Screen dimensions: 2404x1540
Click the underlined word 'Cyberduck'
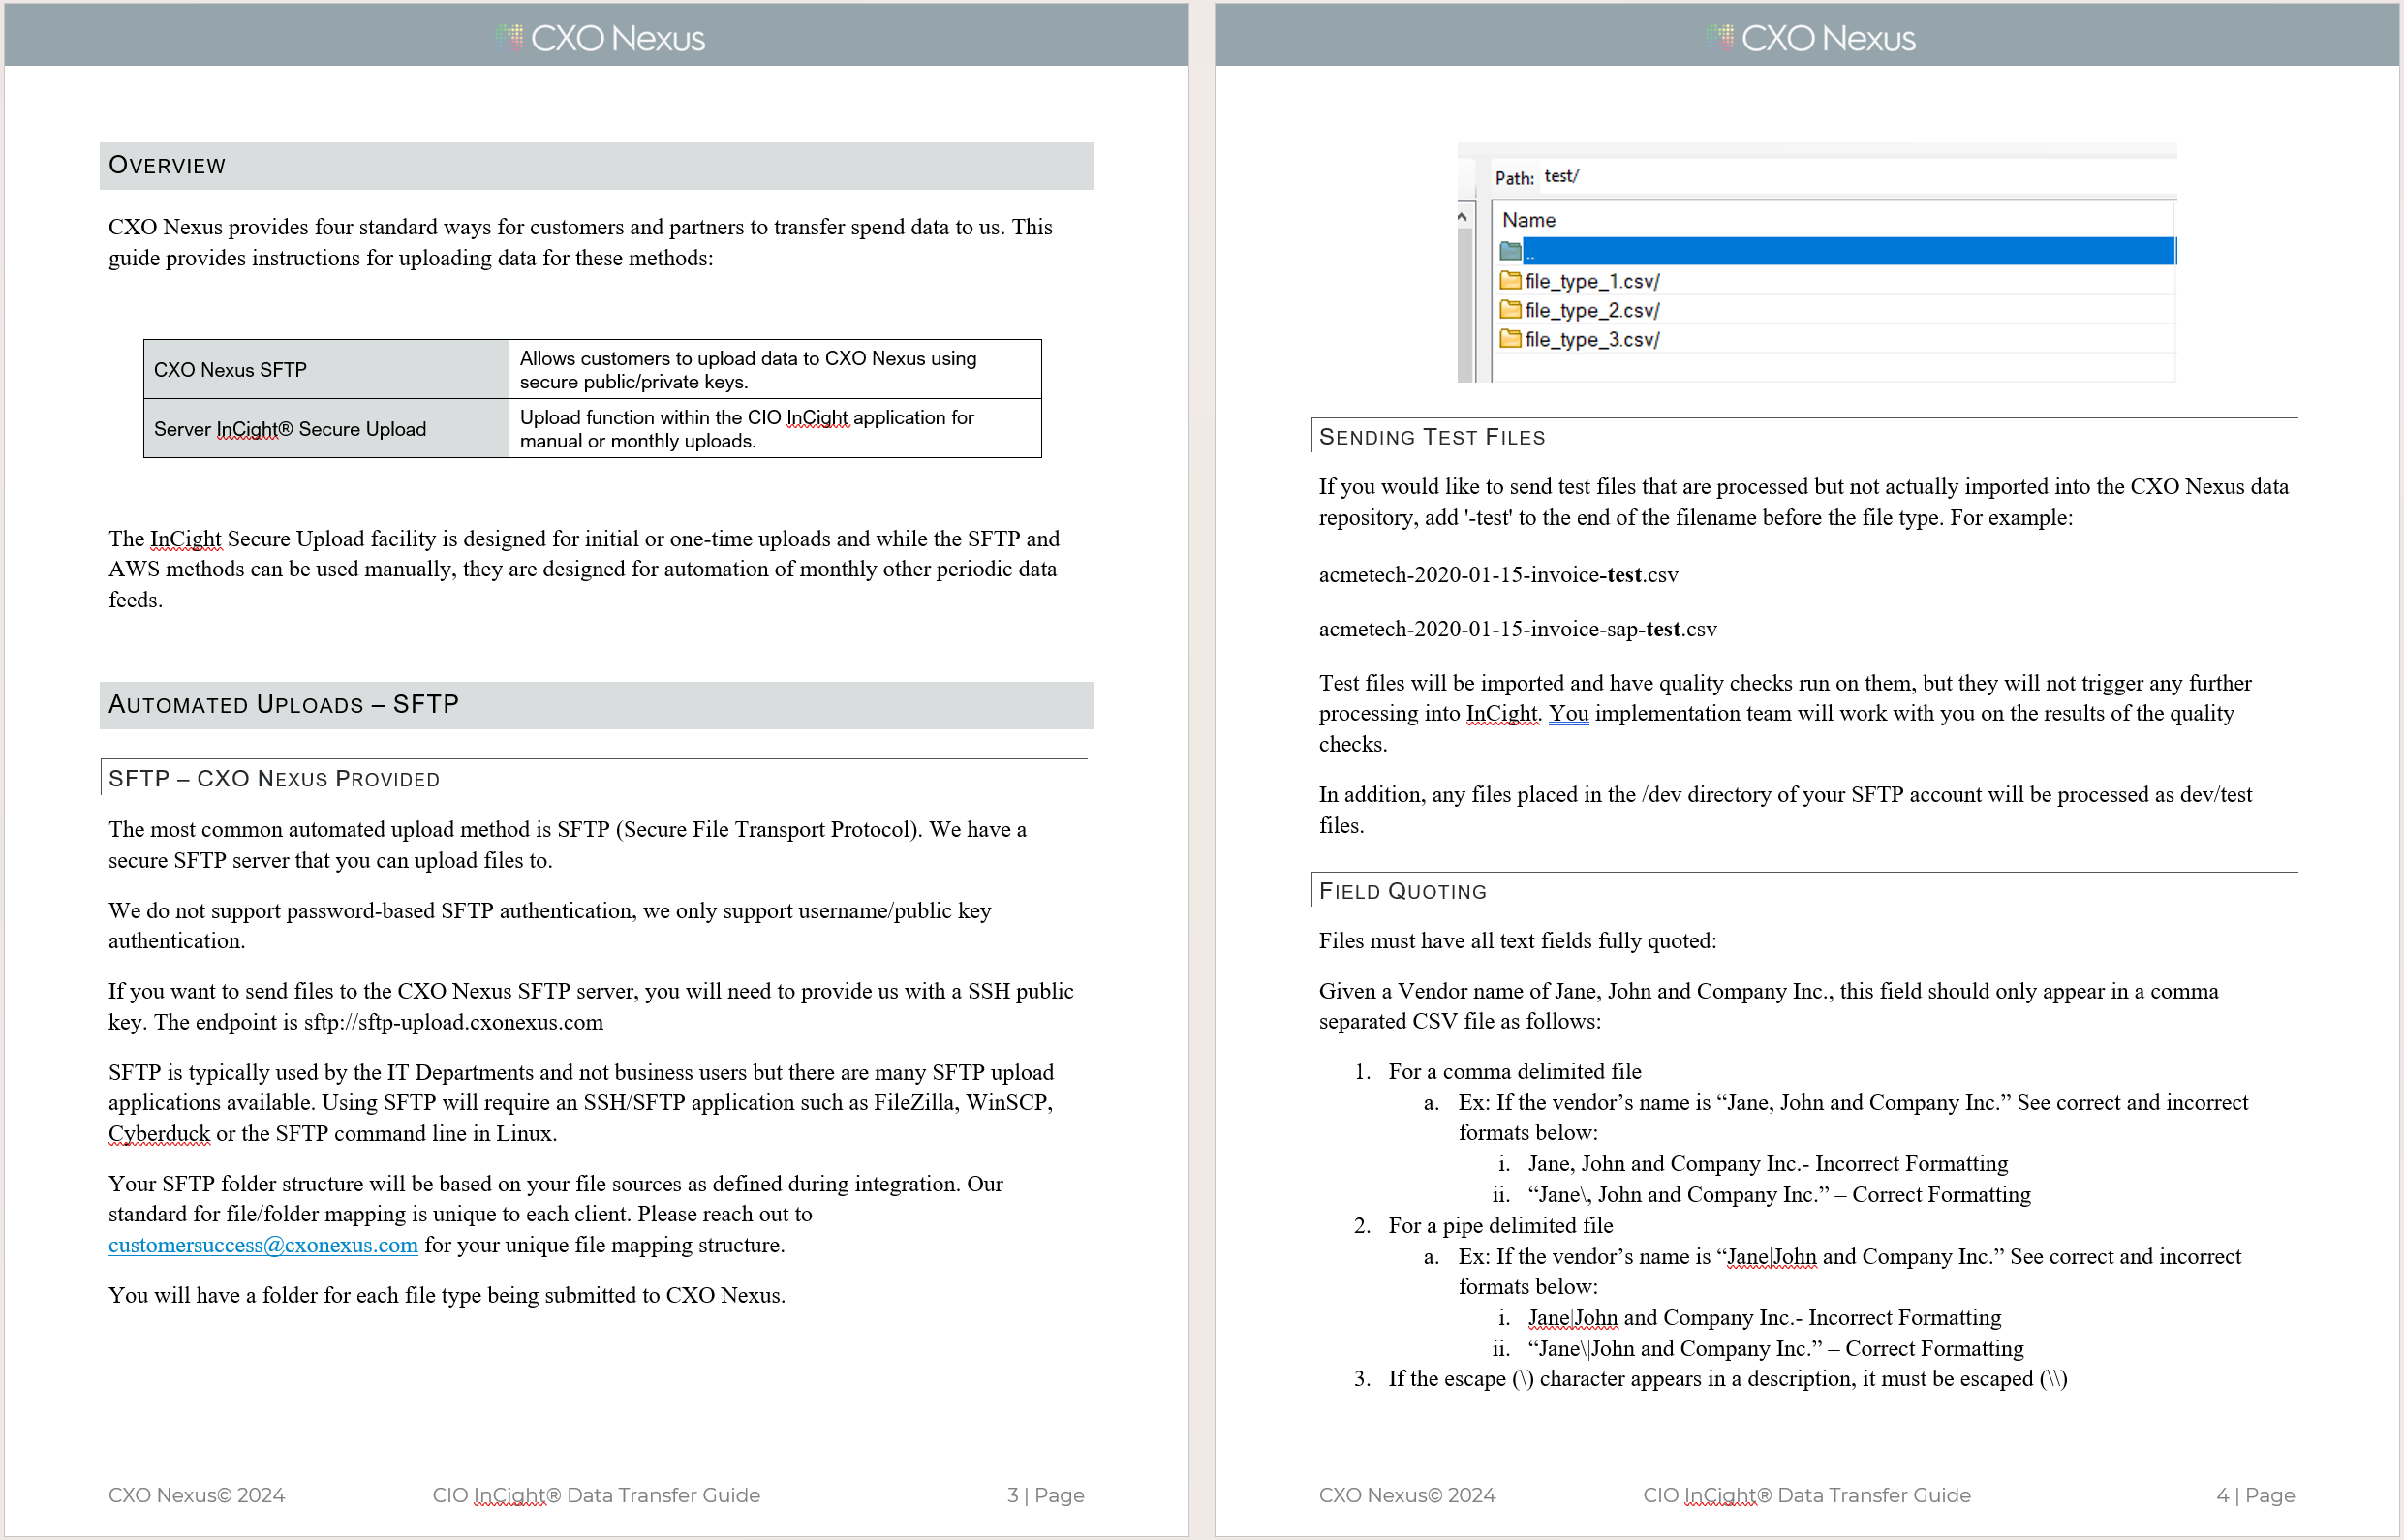pos(159,1134)
